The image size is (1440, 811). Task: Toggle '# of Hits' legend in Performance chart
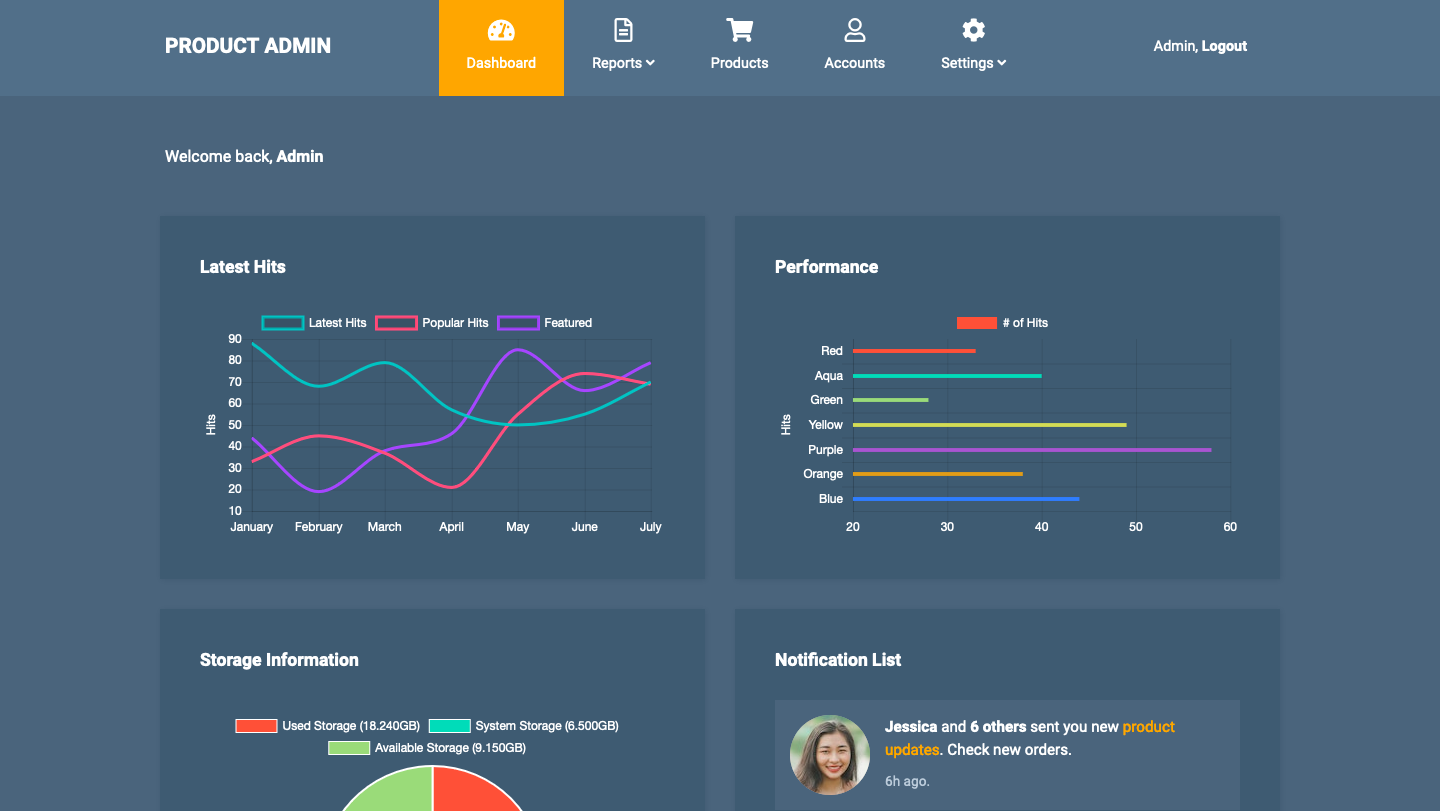[1002, 323]
